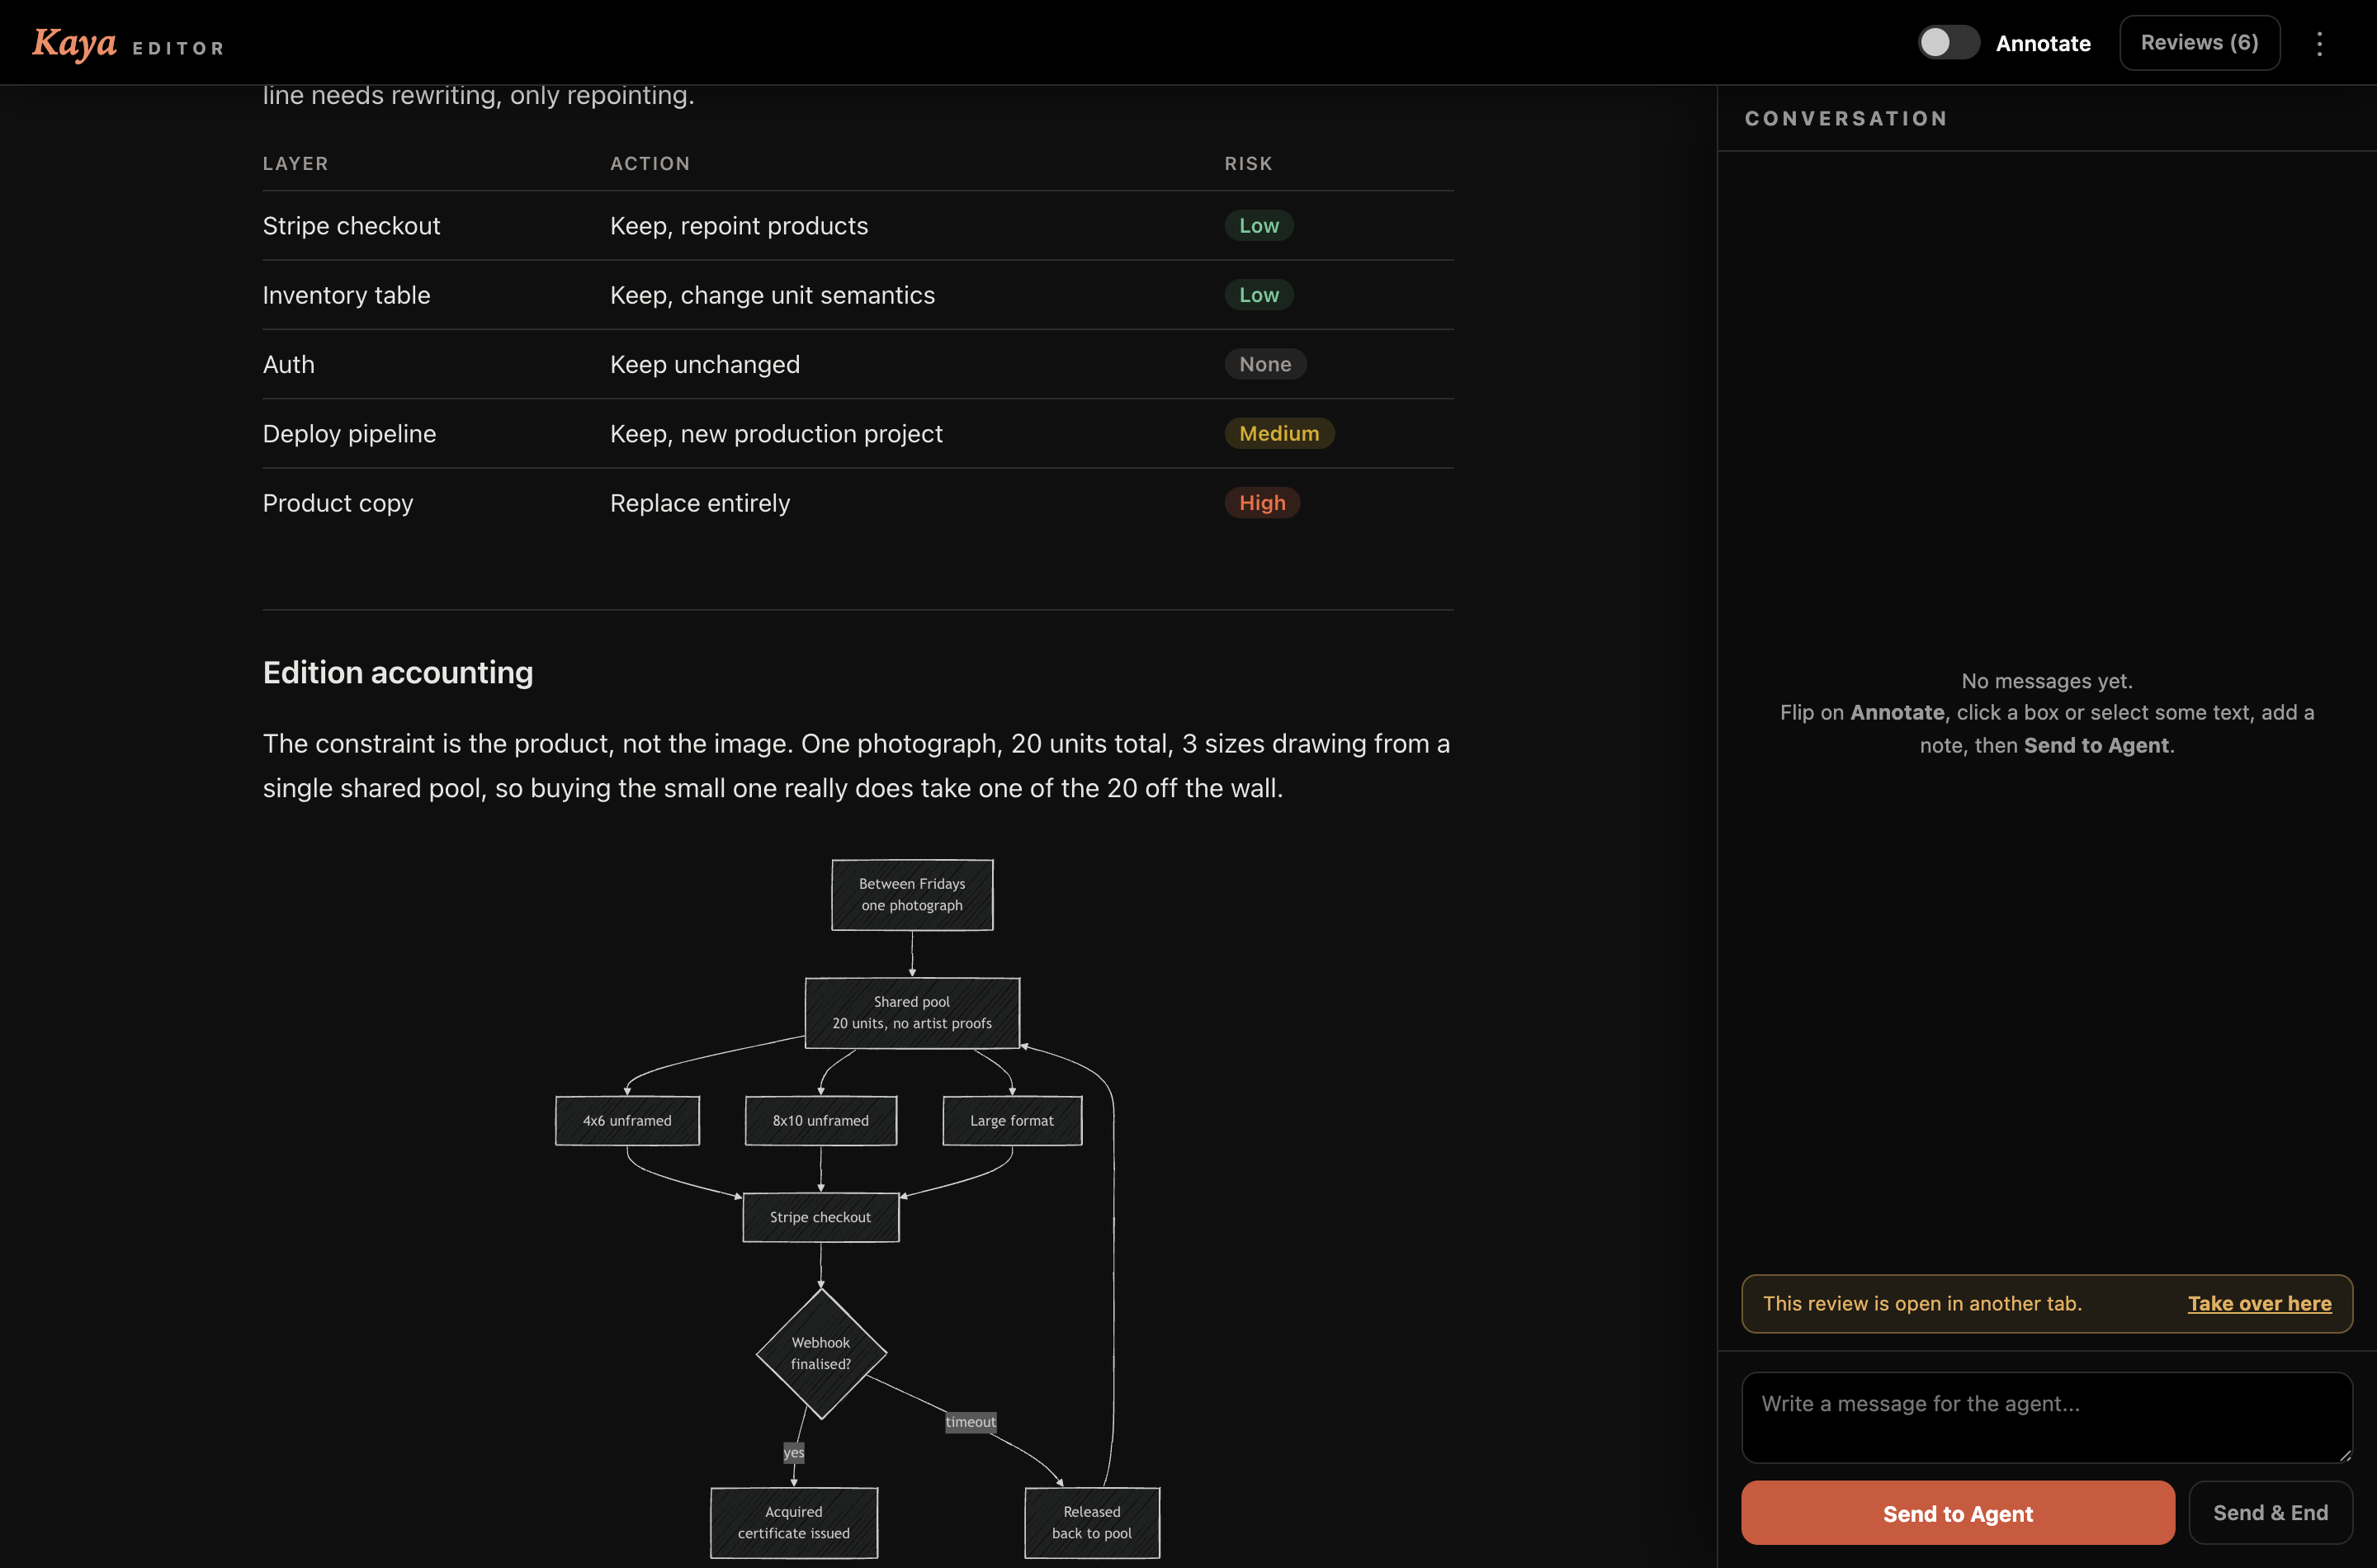Screen dimensions: 2377x1568
Task: Click the 'Webhook finalised?' decision diamond
Action: (820, 1353)
